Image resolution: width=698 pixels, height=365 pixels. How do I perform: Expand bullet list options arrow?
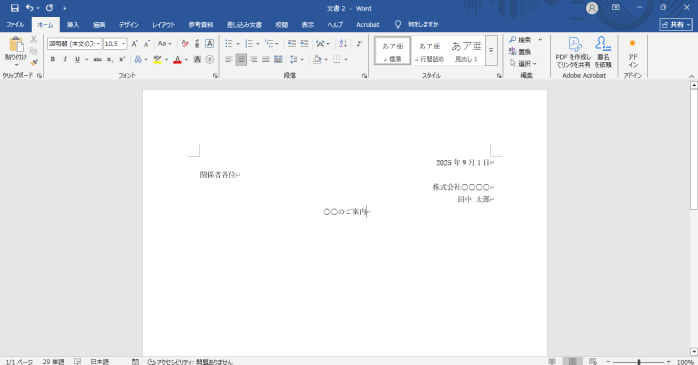click(x=238, y=44)
